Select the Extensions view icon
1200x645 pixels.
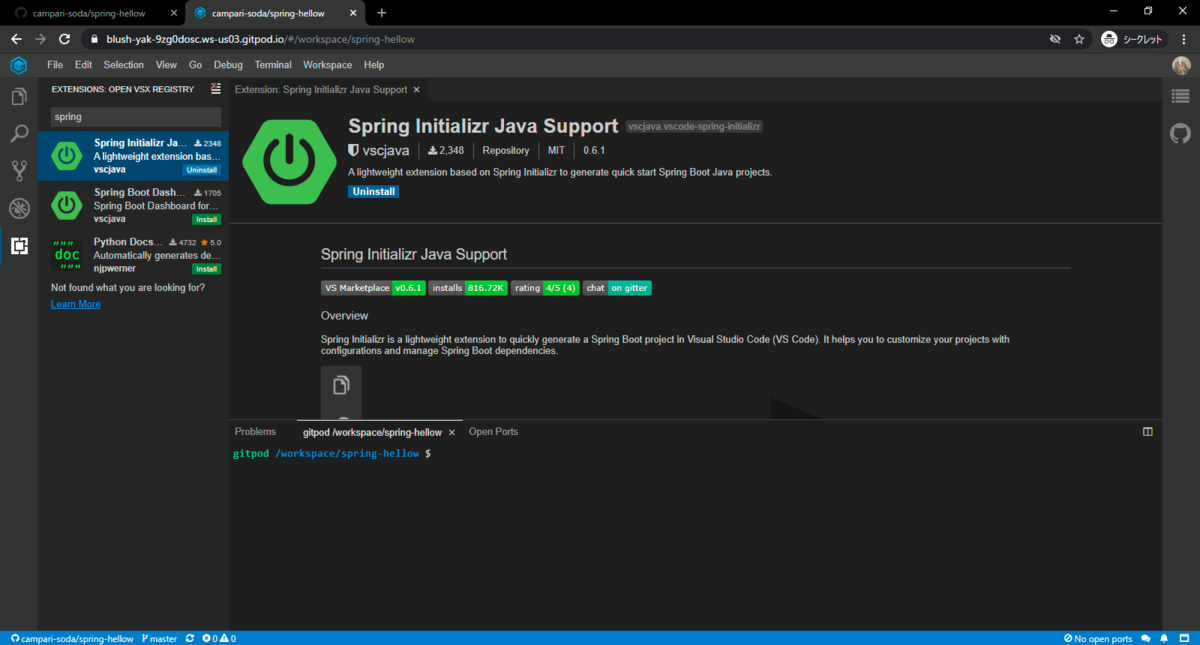tap(18, 245)
